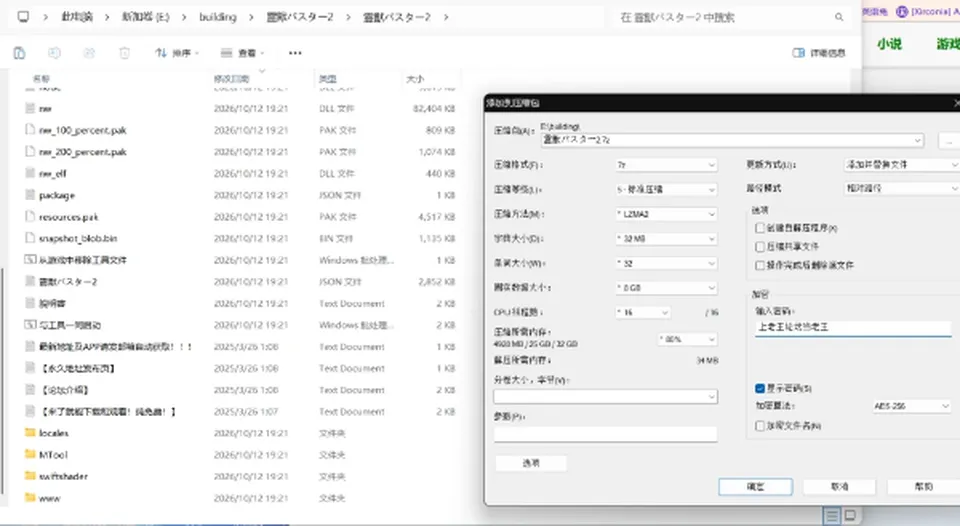The image size is (960, 526).
Task: Sort by the size column header
Action: (x=415, y=78)
